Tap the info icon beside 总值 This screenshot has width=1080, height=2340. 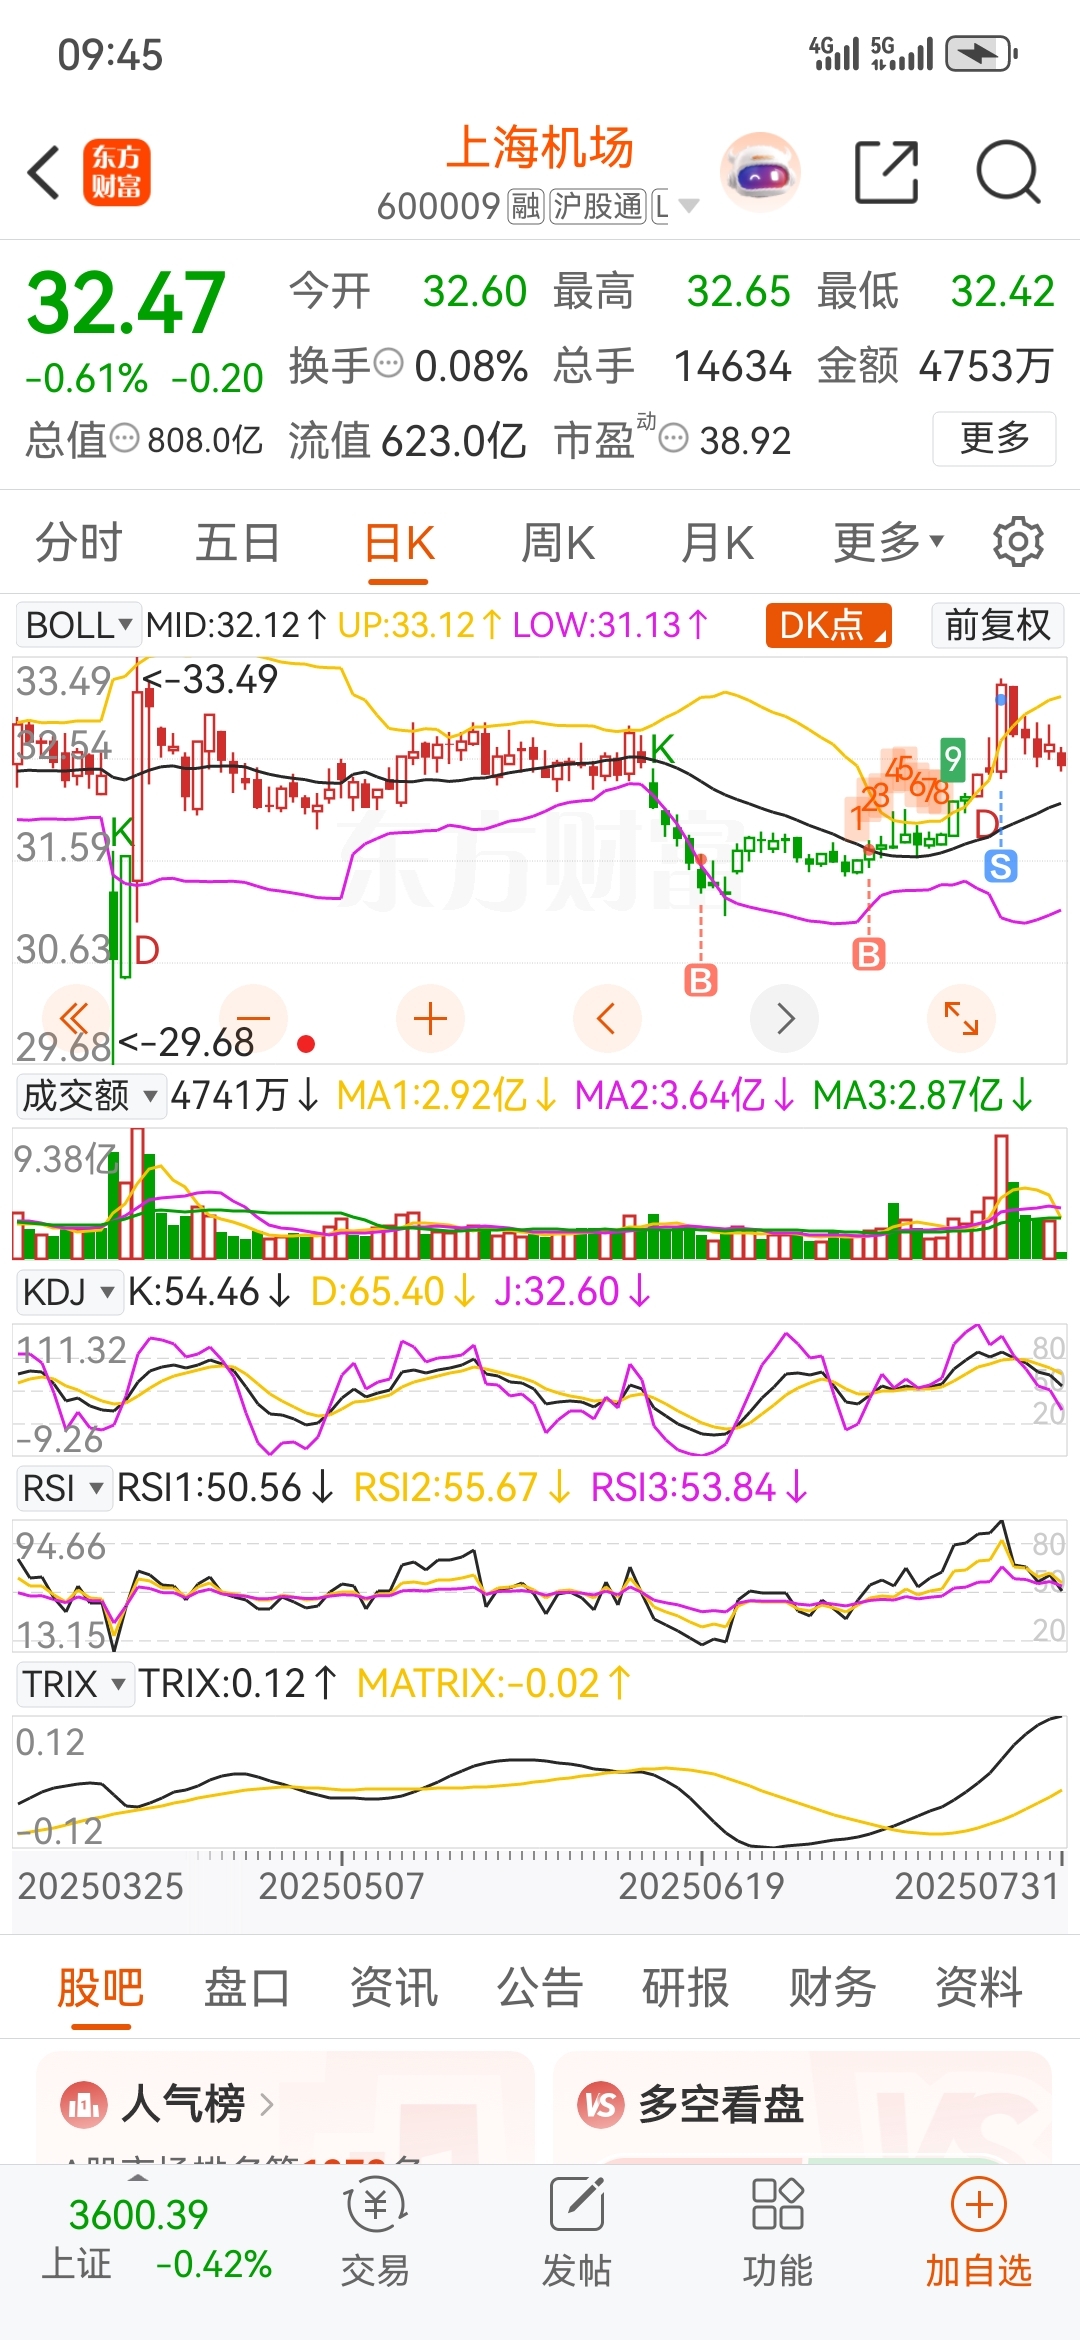coord(124,437)
